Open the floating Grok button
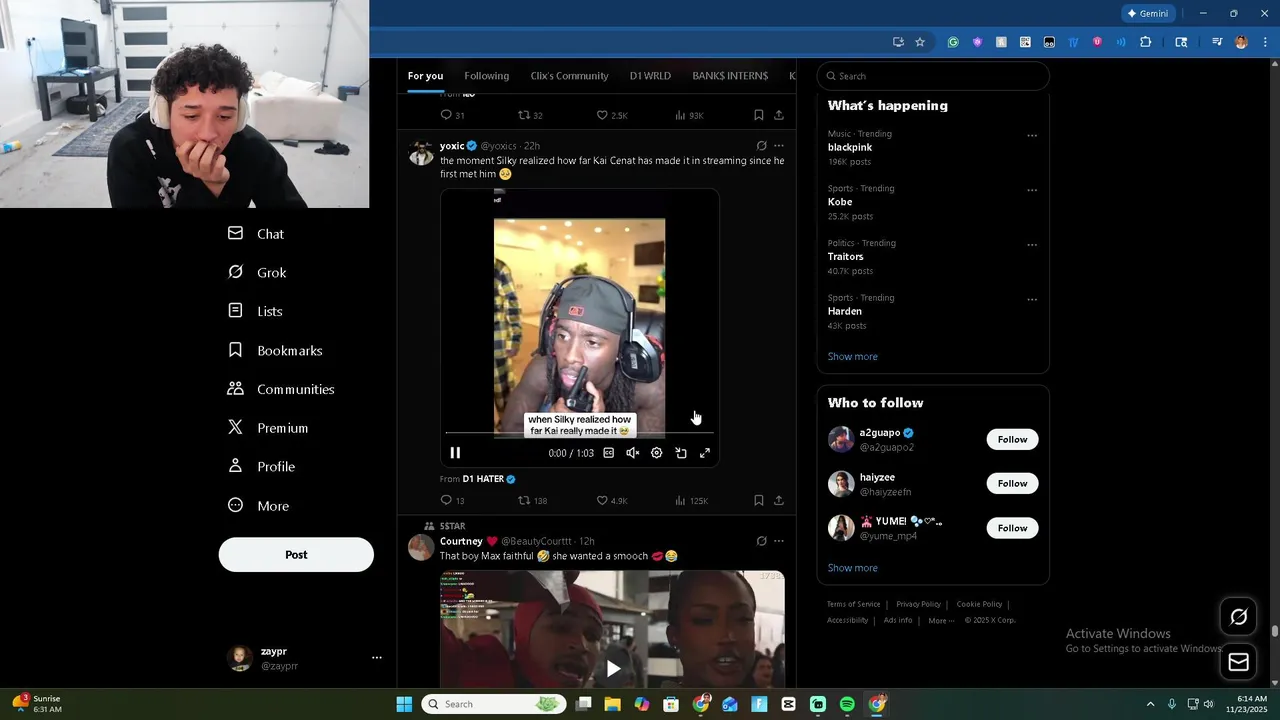This screenshot has width=1280, height=720. click(1238, 617)
